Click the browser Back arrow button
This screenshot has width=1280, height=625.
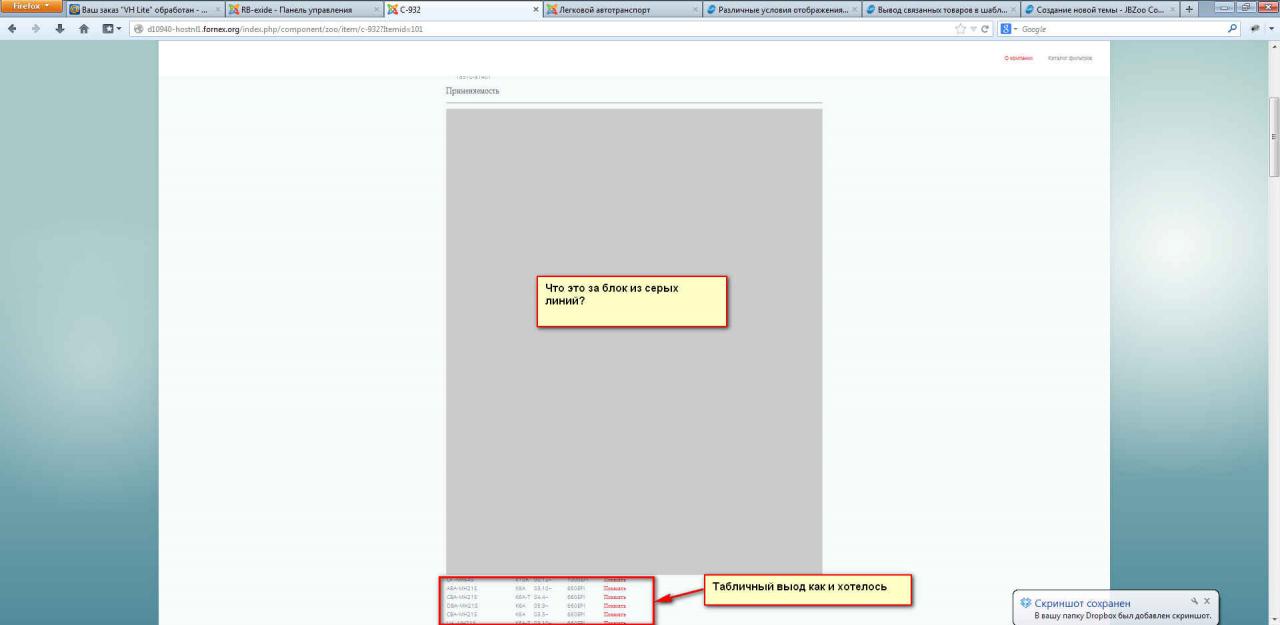click(12, 30)
